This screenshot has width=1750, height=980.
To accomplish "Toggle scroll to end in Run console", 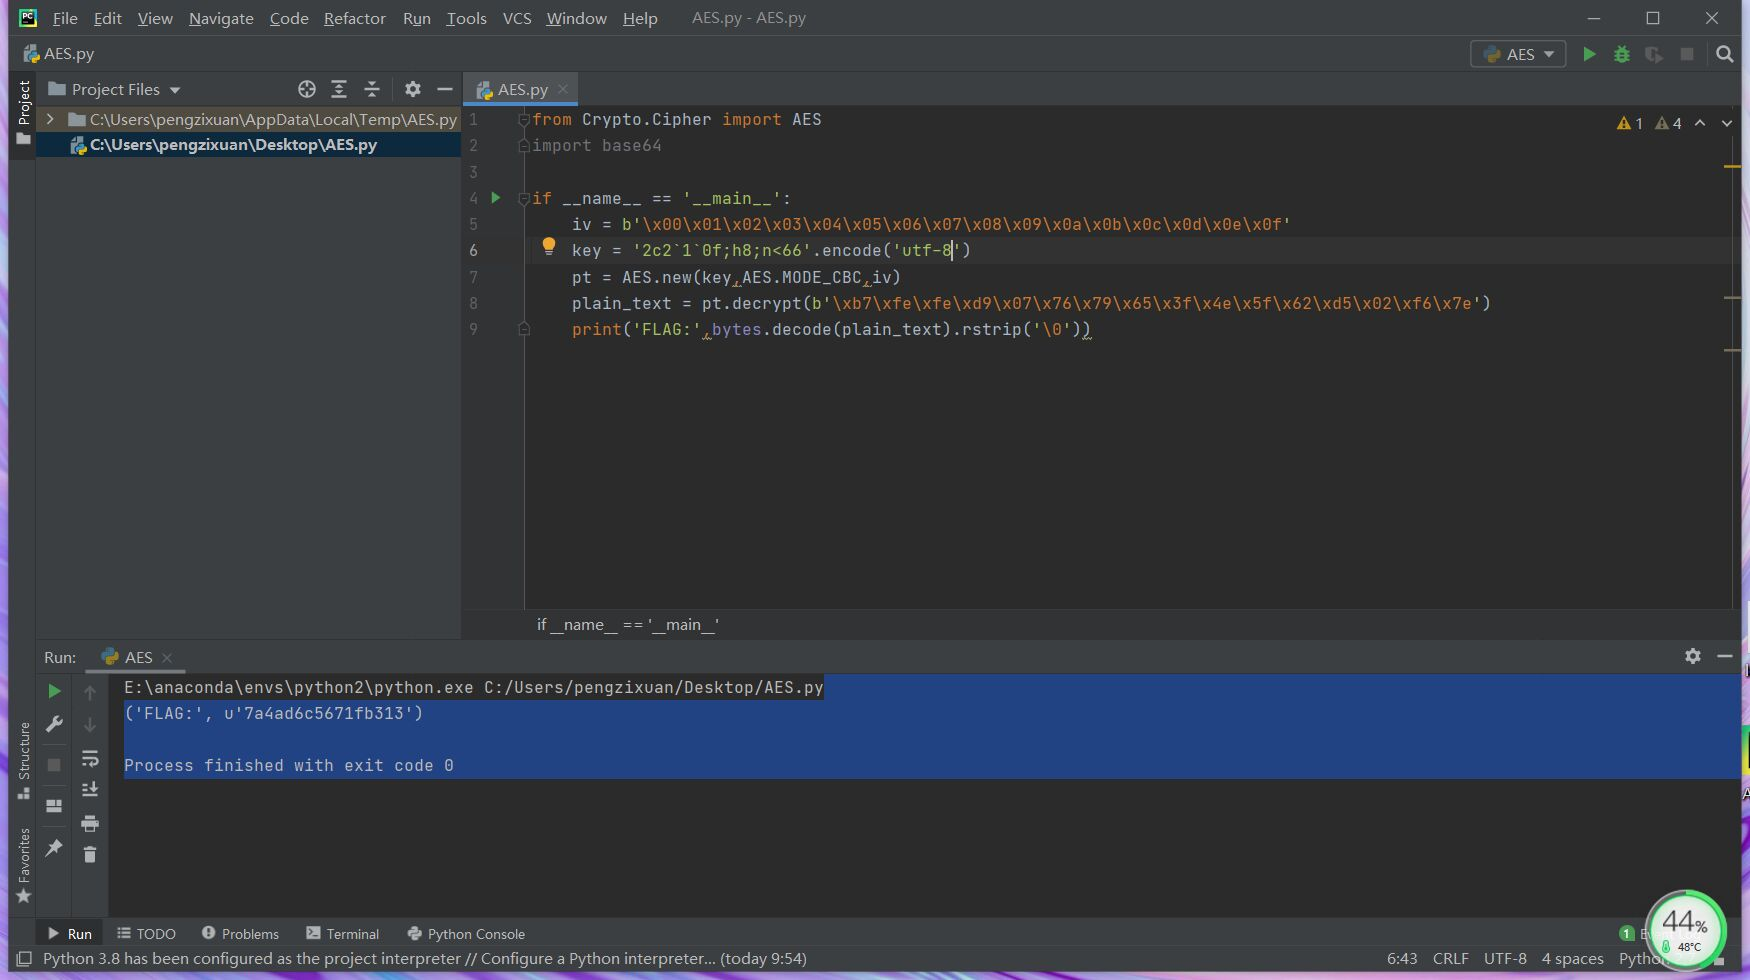I will 90,789.
